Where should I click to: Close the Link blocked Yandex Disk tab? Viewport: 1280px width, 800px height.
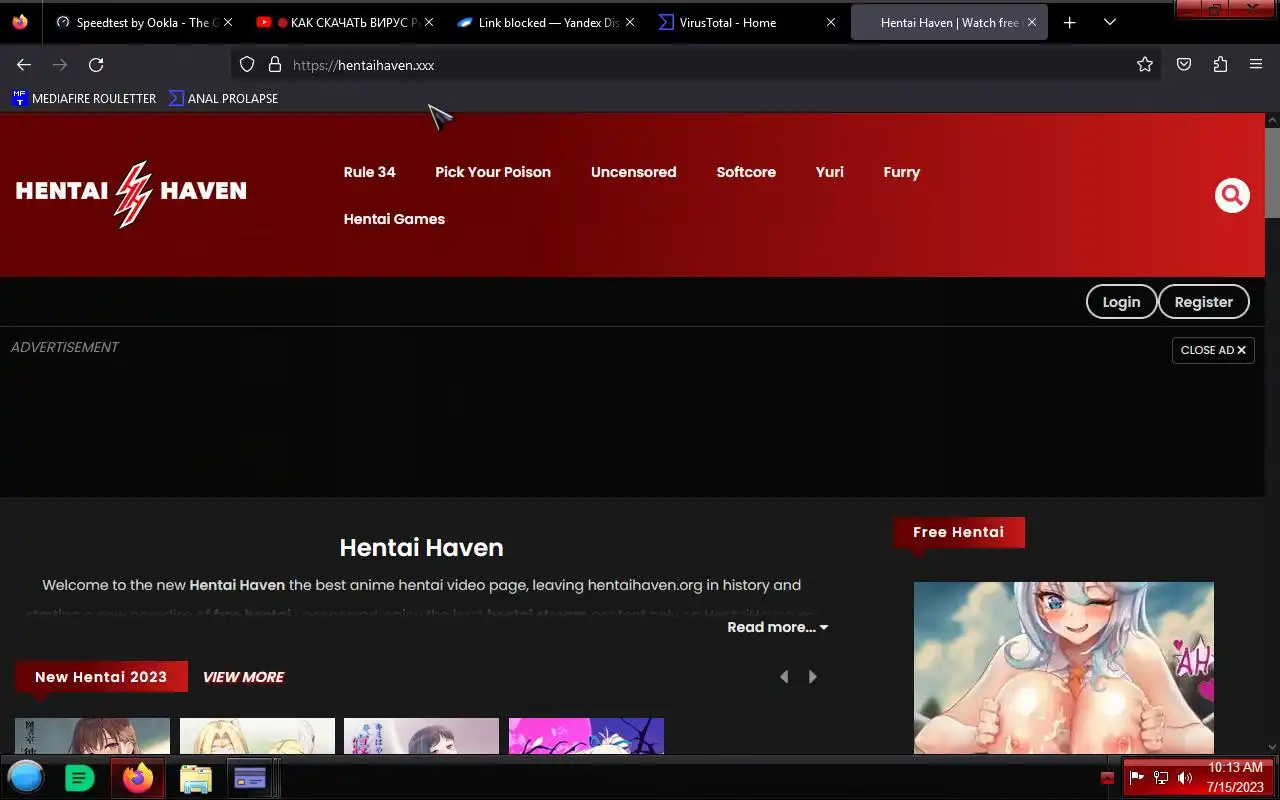(x=630, y=22)
